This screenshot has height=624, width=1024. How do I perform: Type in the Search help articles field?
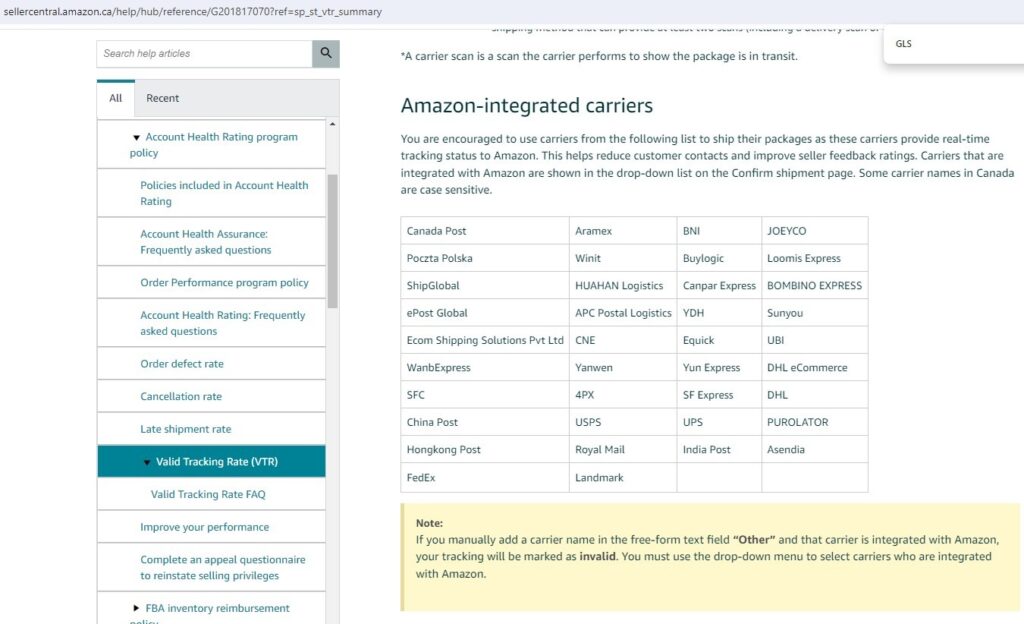tap(204, 54)
